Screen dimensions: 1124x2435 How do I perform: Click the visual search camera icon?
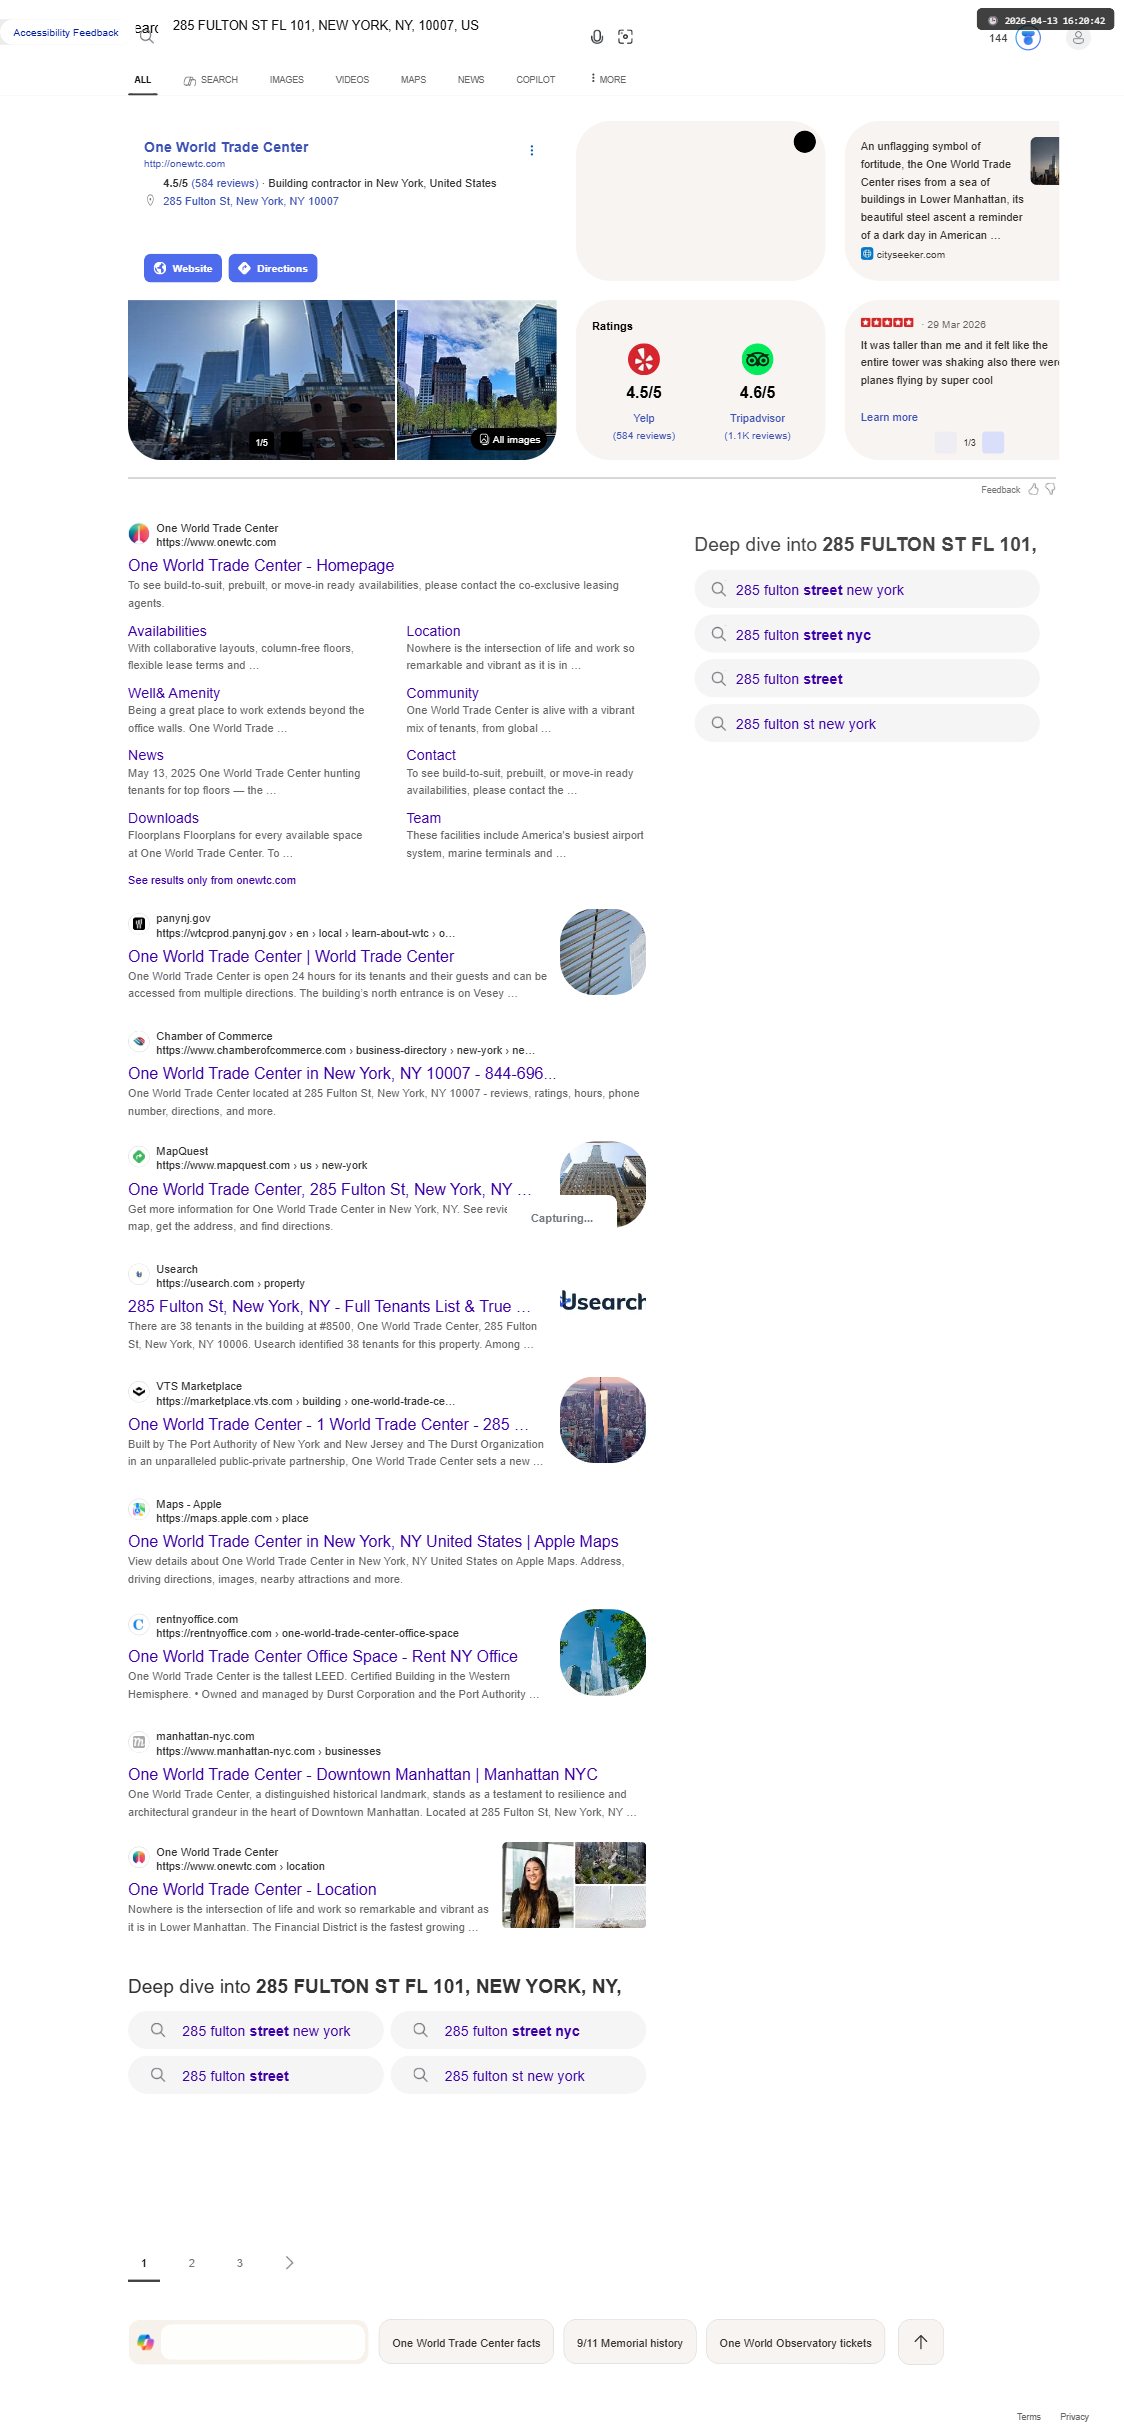[626, 37]
